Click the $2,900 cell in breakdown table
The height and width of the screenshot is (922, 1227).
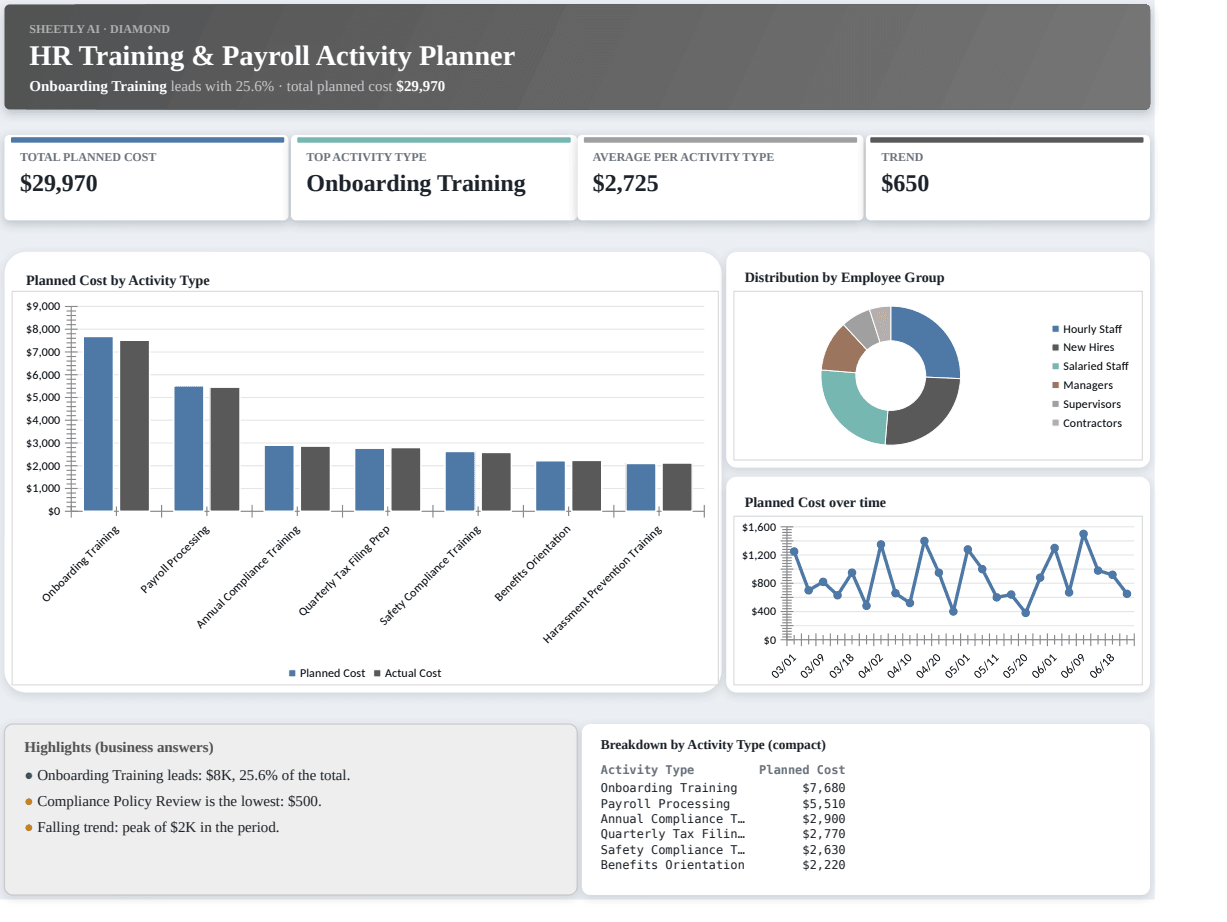pyautogui.click(x=824, y=819)
